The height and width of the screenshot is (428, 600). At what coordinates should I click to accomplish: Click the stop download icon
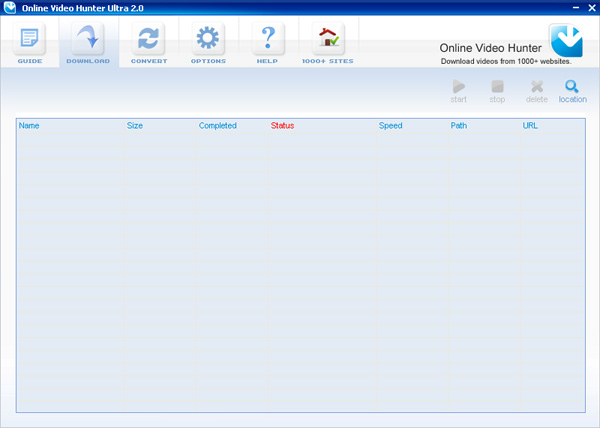point(497,86)
